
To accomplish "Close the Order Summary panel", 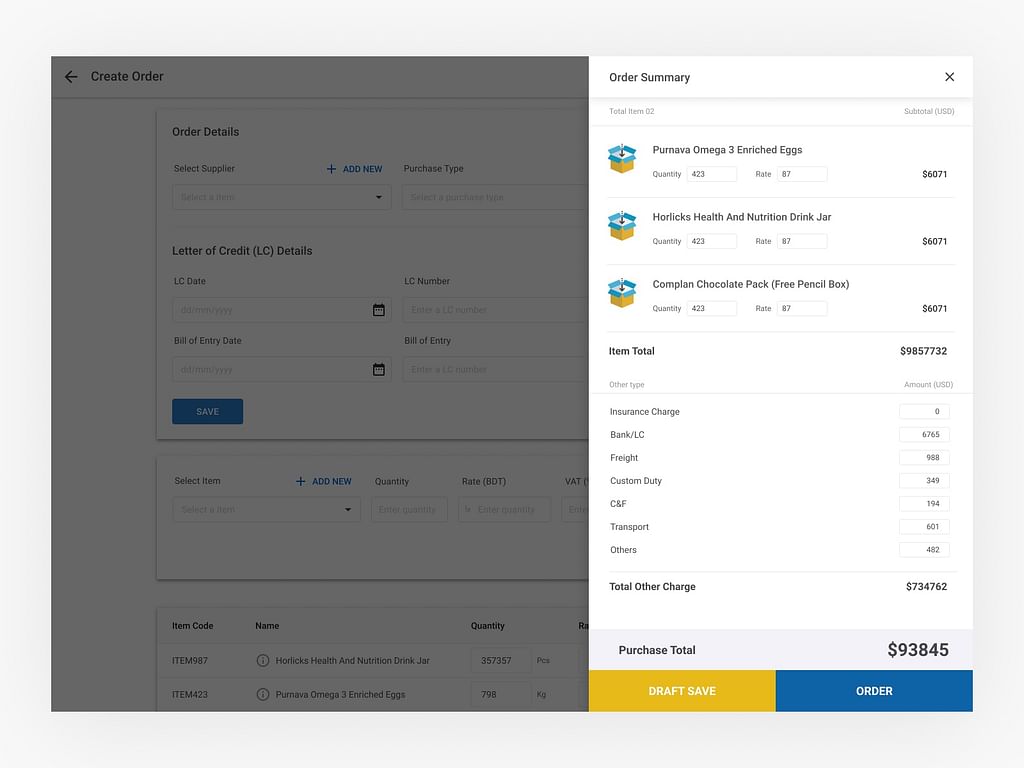I will click(949, 77).
